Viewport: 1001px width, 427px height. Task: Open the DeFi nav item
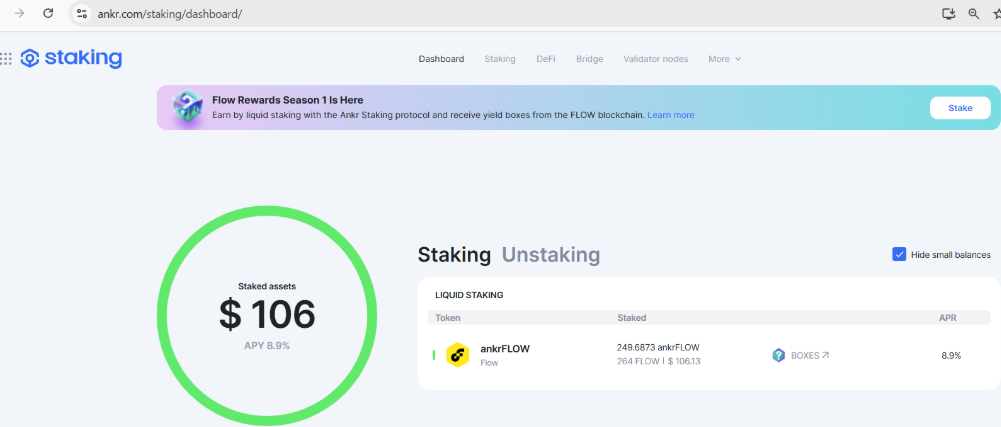tap(546, 59)
